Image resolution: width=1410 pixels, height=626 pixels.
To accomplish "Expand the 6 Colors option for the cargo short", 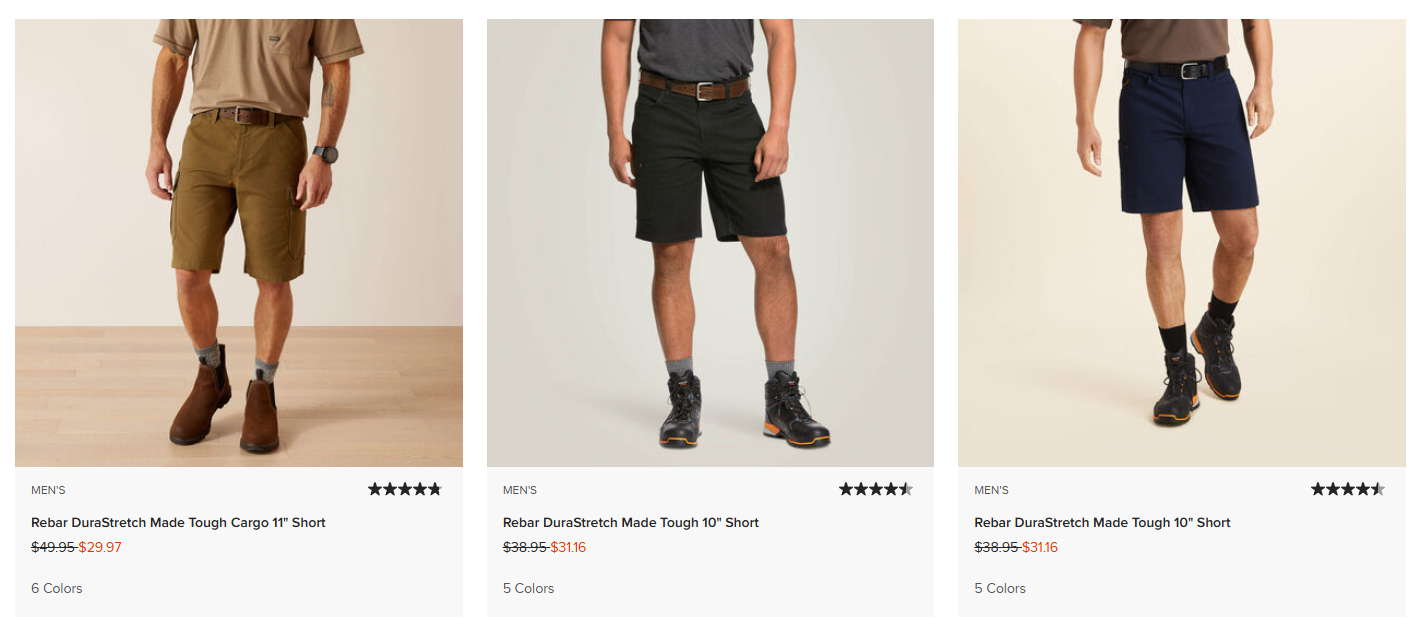I will coord(56,588).
